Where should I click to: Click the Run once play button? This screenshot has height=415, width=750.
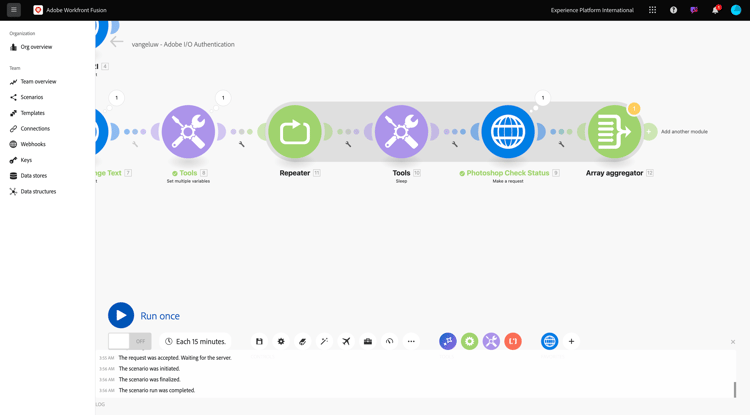[x=121, y=316]
